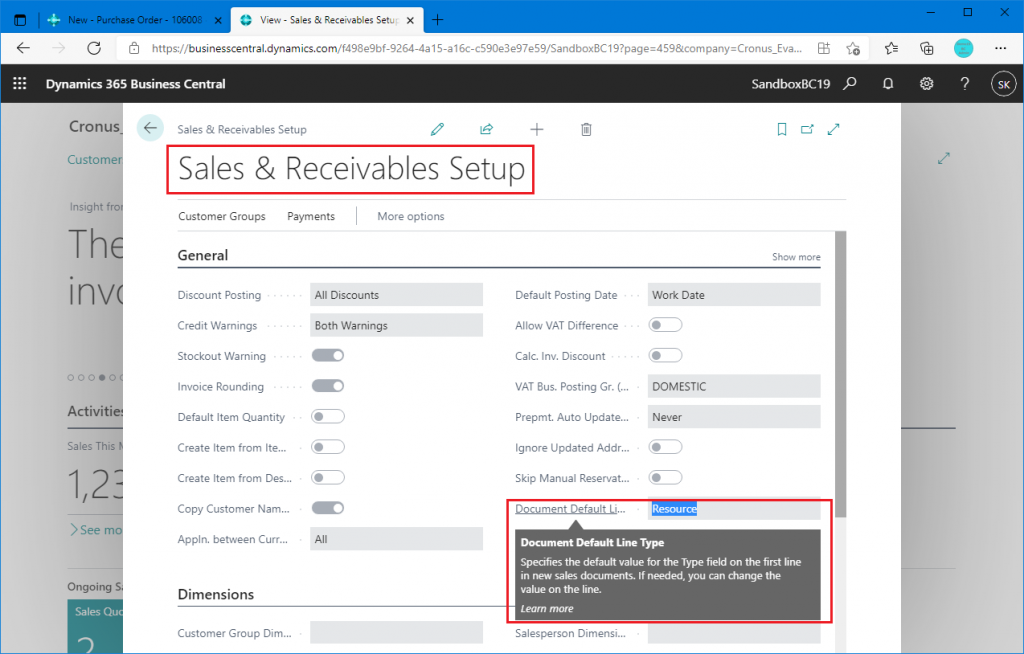Viewport: 1024px width, 654px height.
Task: Click the tab actions menu icon
Action: (x=20, y=20)
